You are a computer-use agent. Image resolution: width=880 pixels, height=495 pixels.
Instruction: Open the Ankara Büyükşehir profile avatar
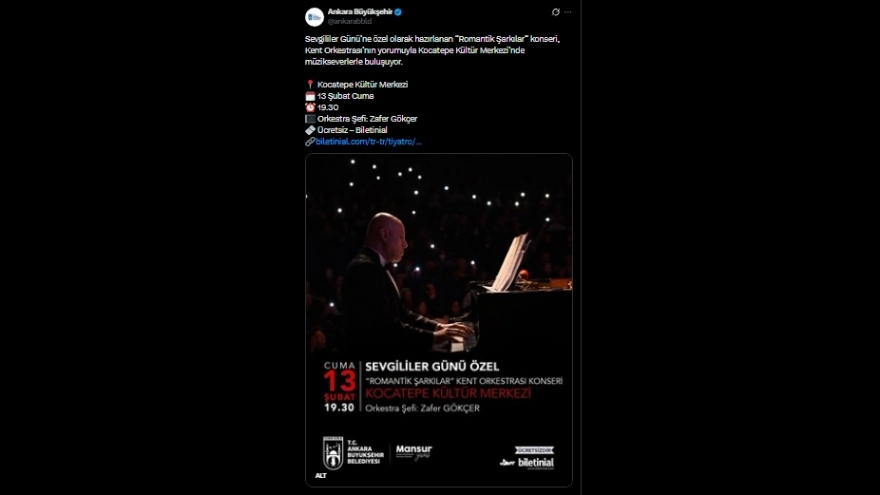pyautogui.click(x=314, y=17)
